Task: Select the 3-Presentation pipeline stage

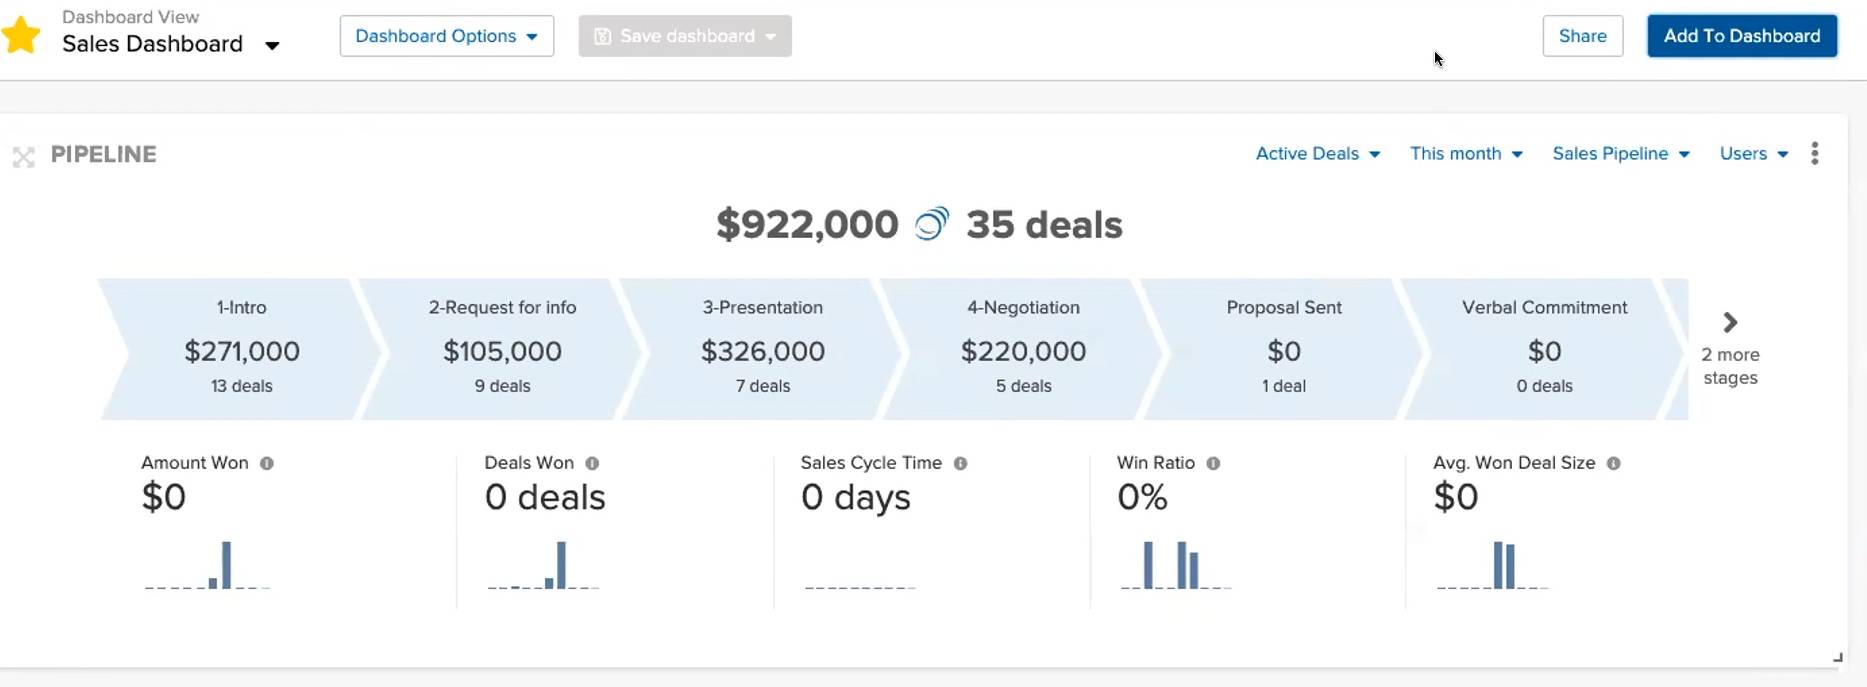Action: point(763,349)
